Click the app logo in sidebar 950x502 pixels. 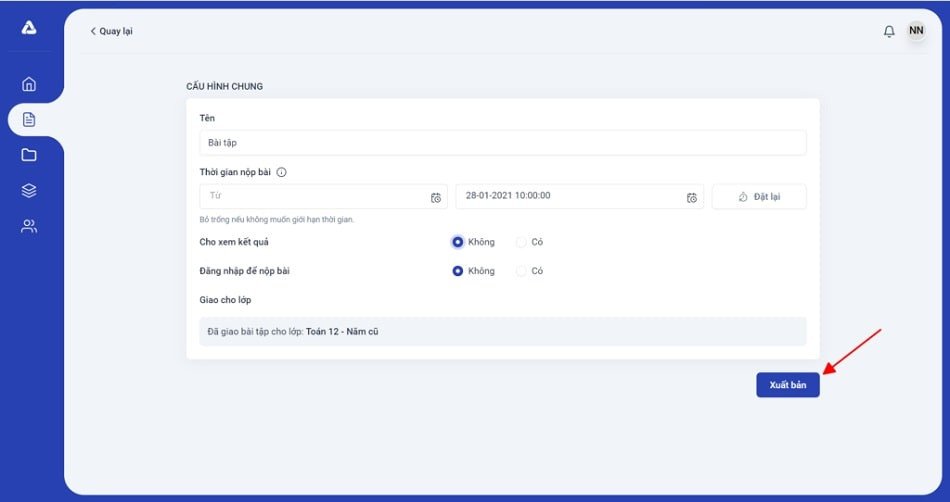coord(28,28)
